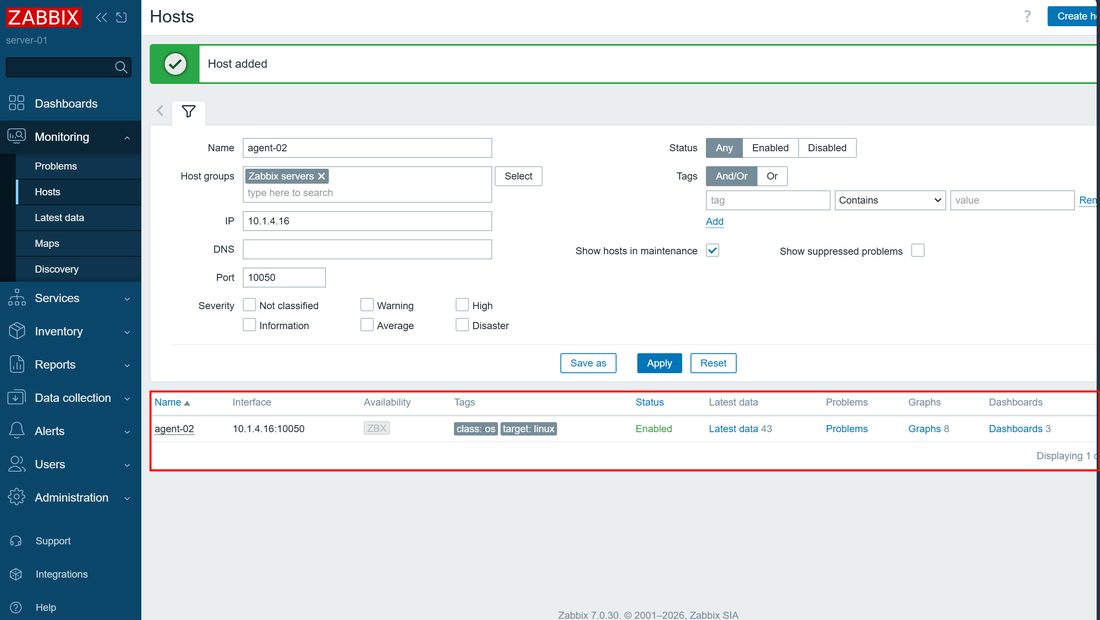The height and width of the screenshot is (620, 1100).
Task: Check the Disaster severity box
Action: (x=462, y=324)
